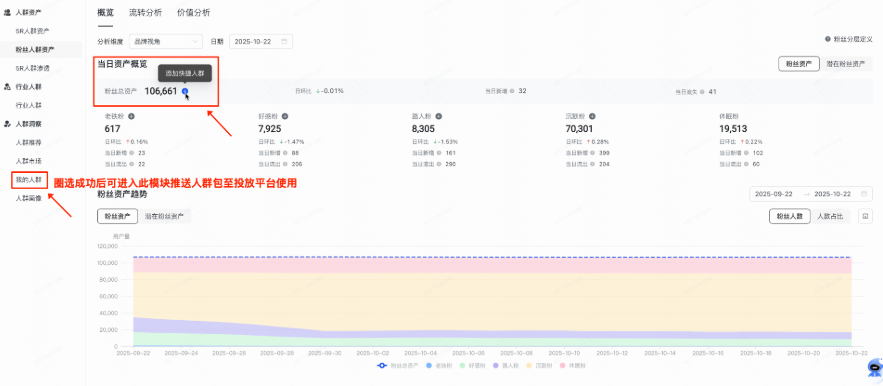Click info dot beside top 当日新增 32

point(512,91)
